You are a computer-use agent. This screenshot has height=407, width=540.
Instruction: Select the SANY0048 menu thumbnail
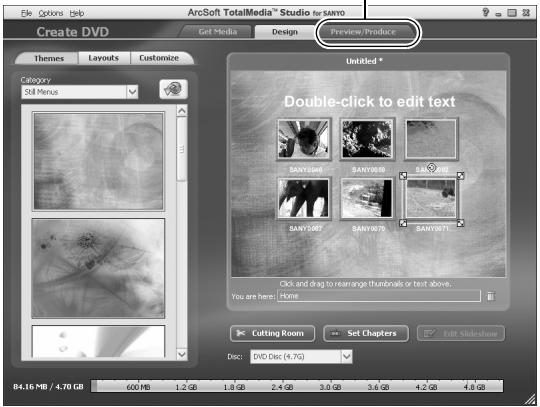[303, 139]
